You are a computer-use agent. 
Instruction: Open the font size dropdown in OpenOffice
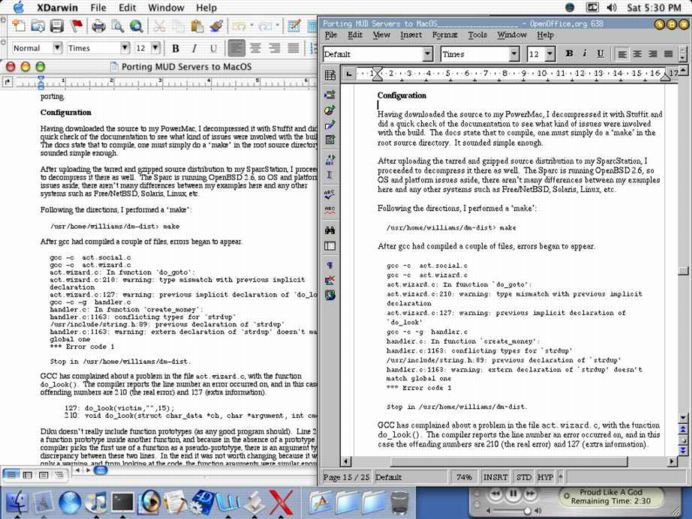(x=550, y=54)
